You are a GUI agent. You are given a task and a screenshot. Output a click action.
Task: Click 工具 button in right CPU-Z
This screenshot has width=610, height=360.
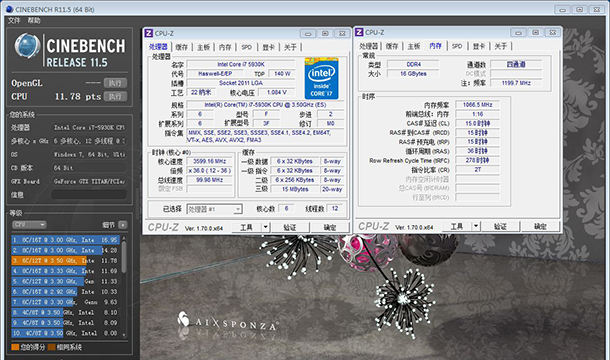pos(457,226)
